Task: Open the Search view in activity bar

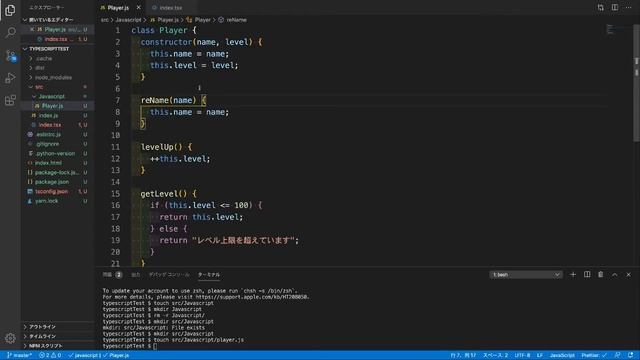Action: point(10,32)
